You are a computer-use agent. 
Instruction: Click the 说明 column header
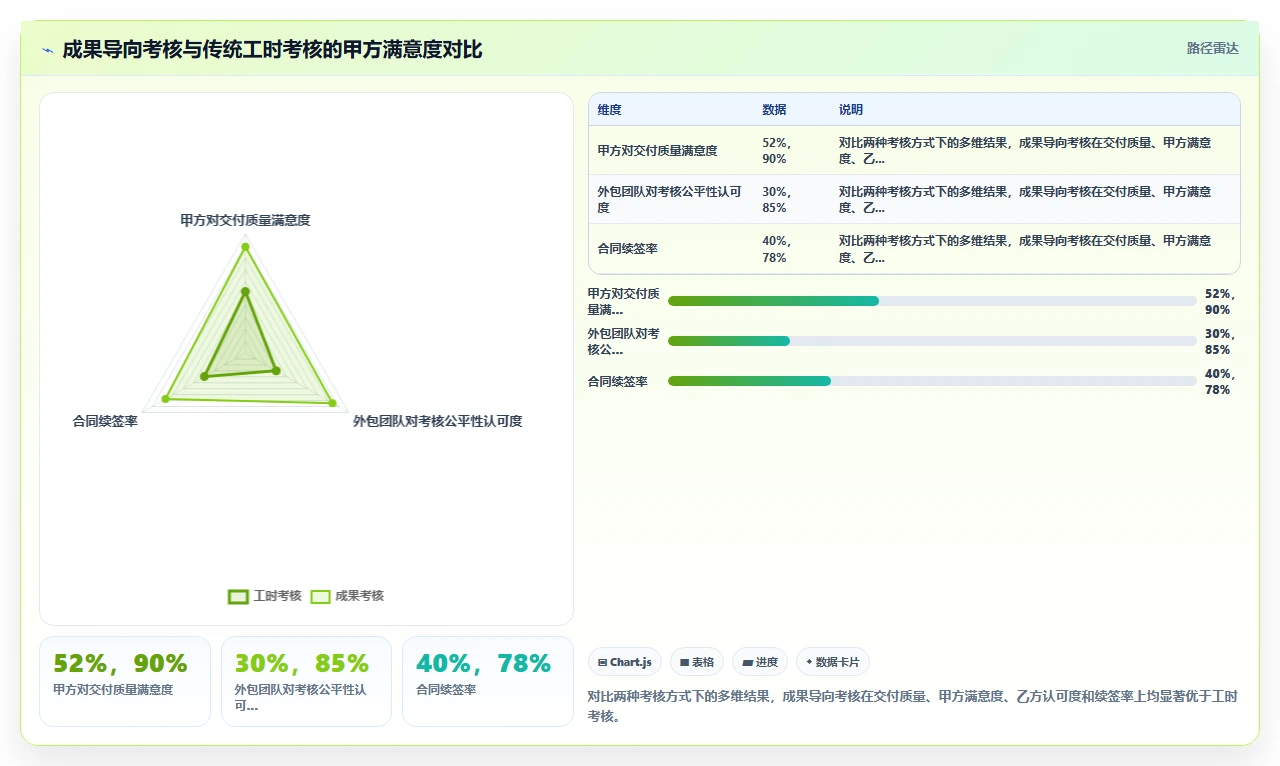851,110
